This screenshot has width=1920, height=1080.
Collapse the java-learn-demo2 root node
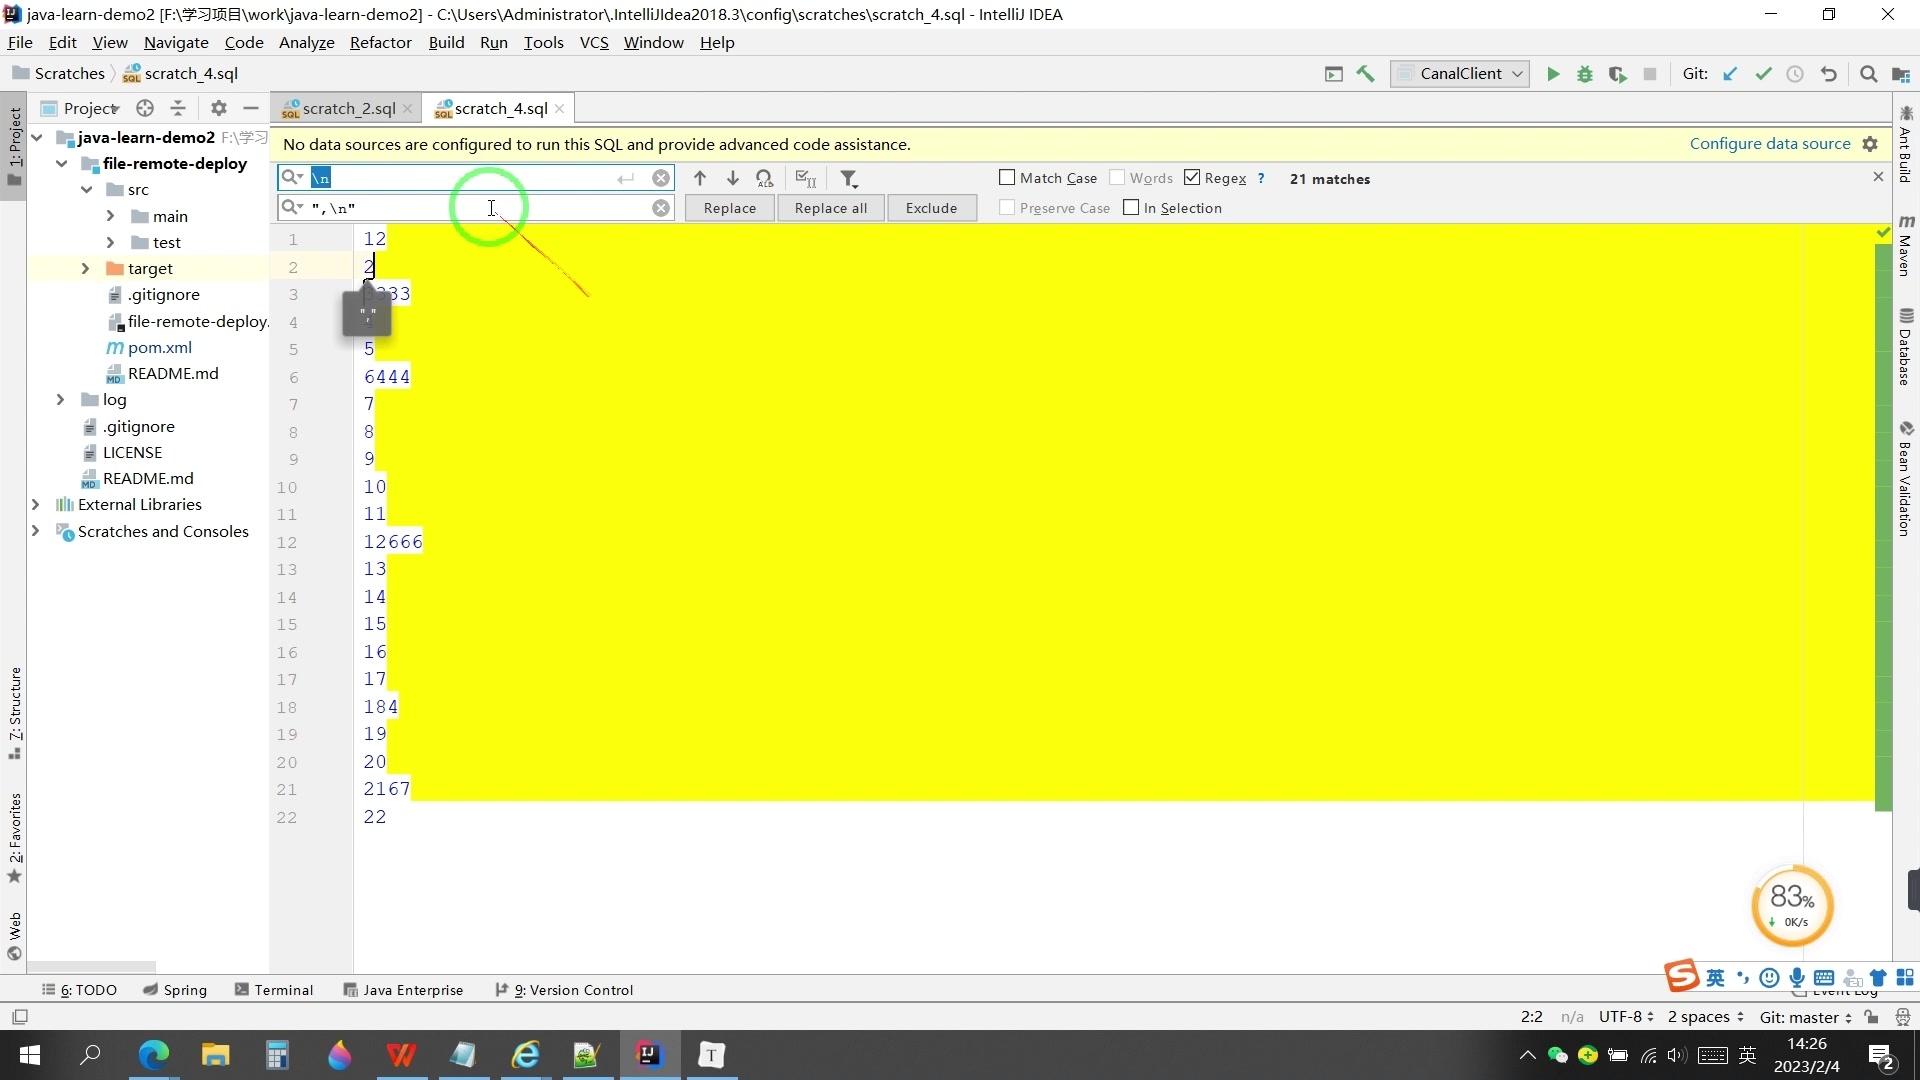pyautogui.click(x=37, y=137)
